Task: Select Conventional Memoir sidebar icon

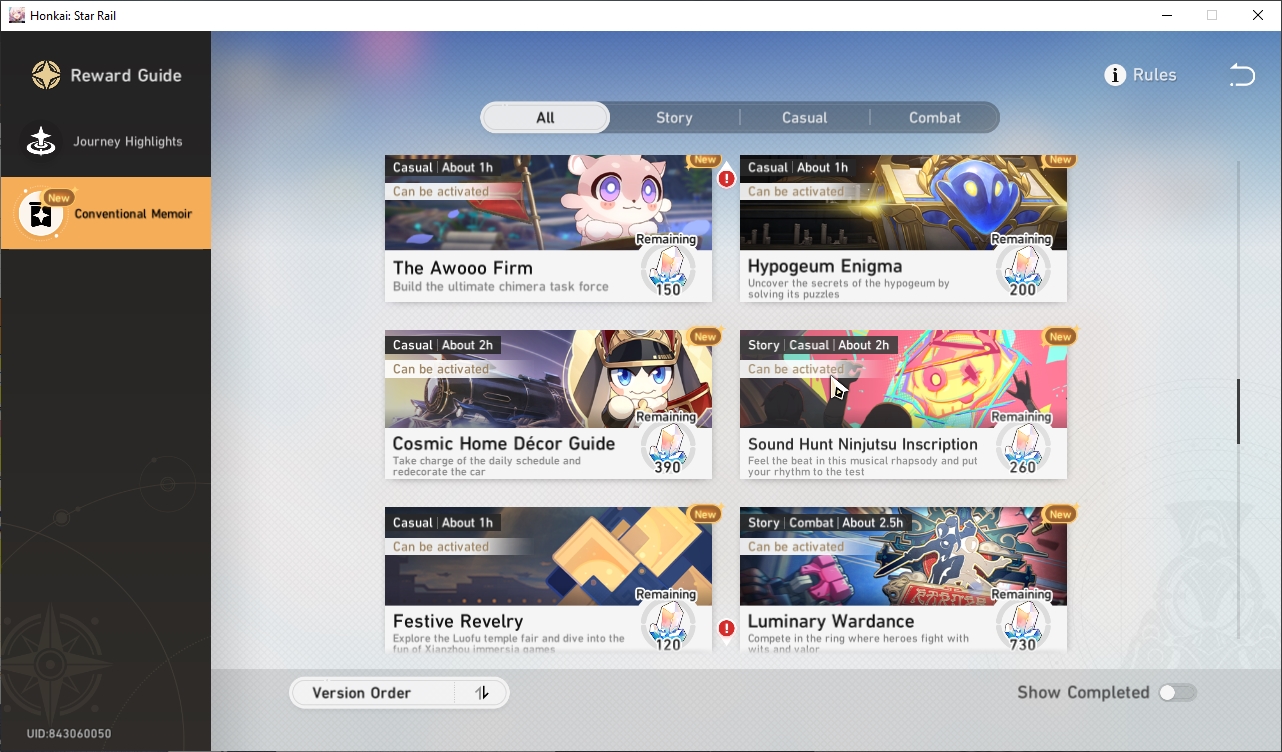Action: [41, 213]
